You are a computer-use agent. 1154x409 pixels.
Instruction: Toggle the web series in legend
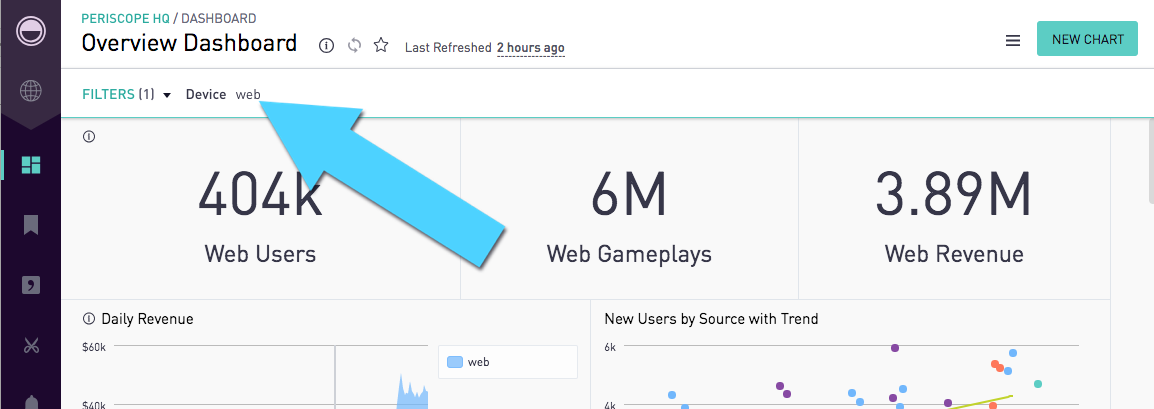468,362
